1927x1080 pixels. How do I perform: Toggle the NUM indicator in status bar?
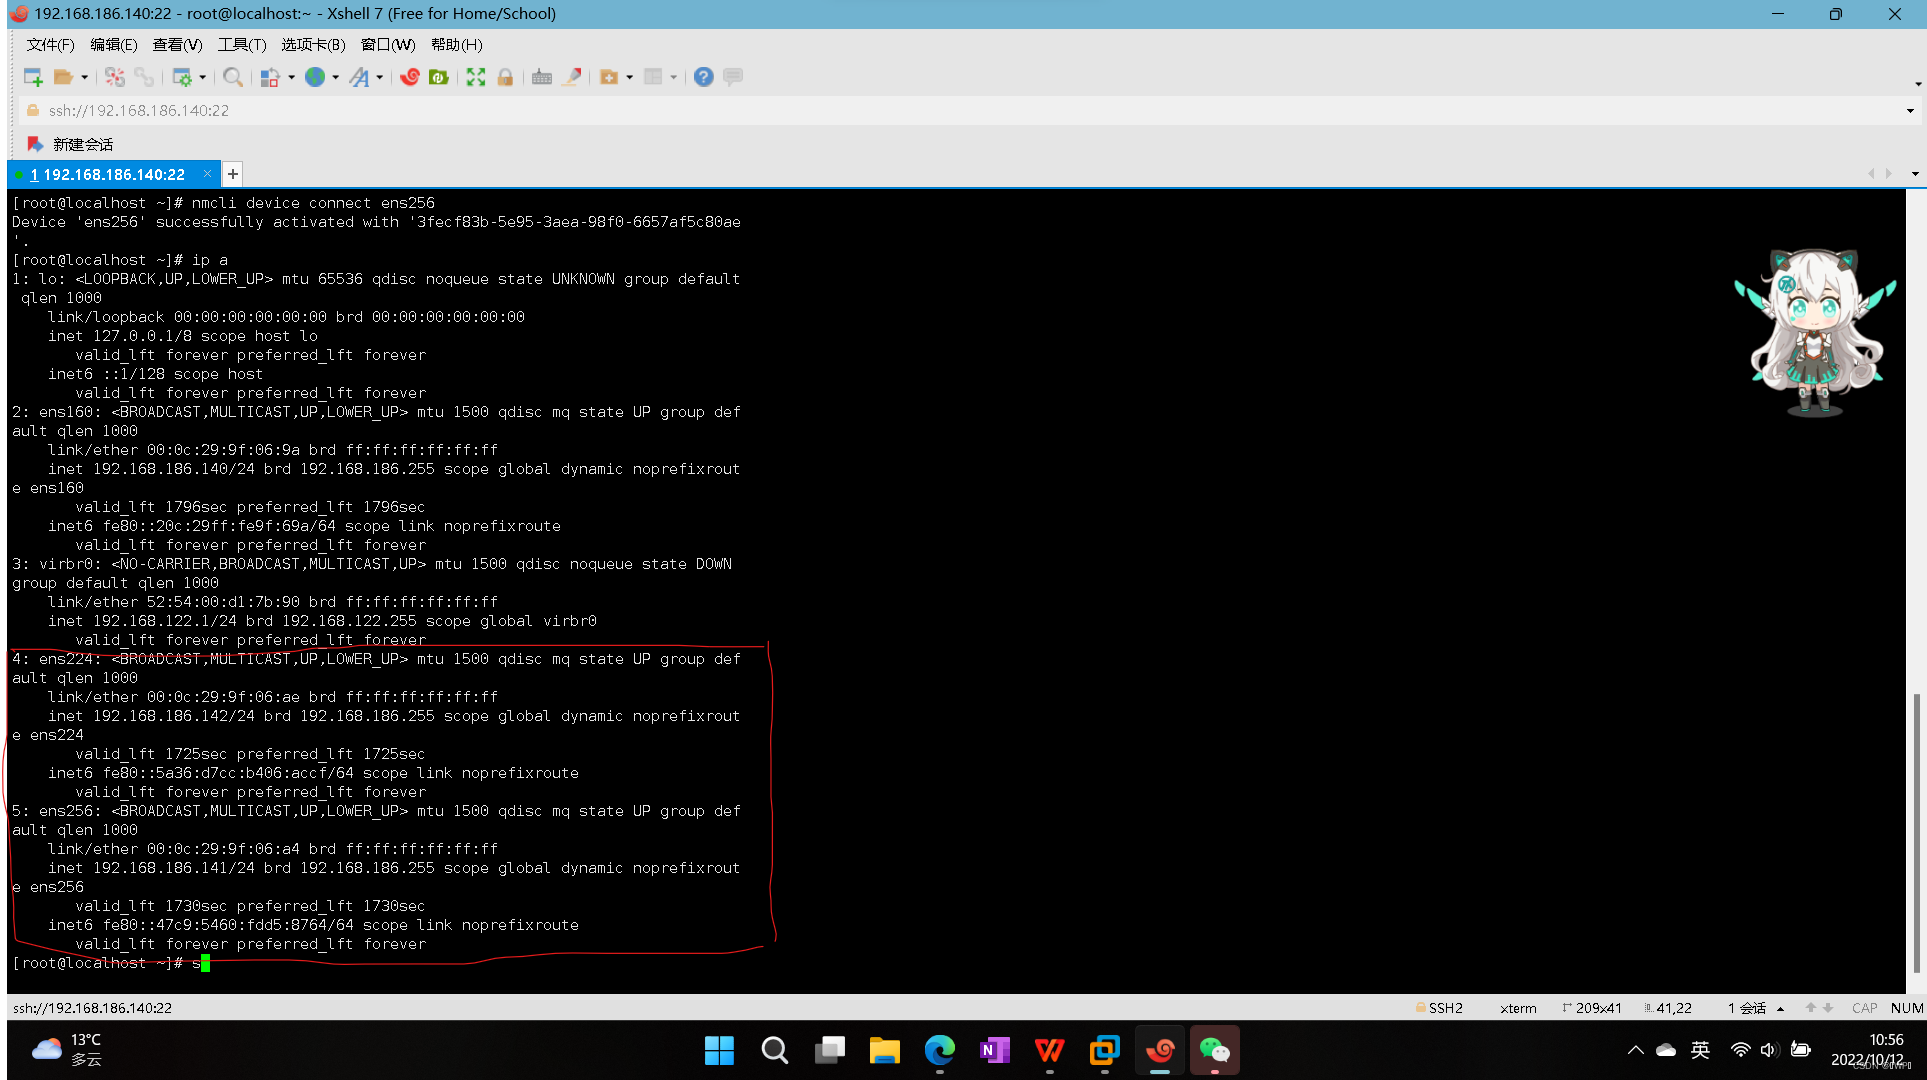[1906, 1008]
